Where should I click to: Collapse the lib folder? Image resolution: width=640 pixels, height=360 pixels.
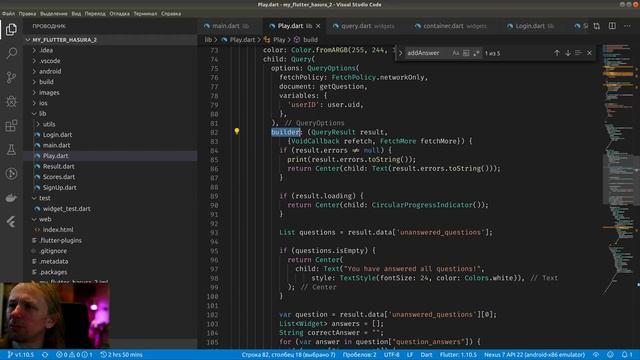(110, 113)
